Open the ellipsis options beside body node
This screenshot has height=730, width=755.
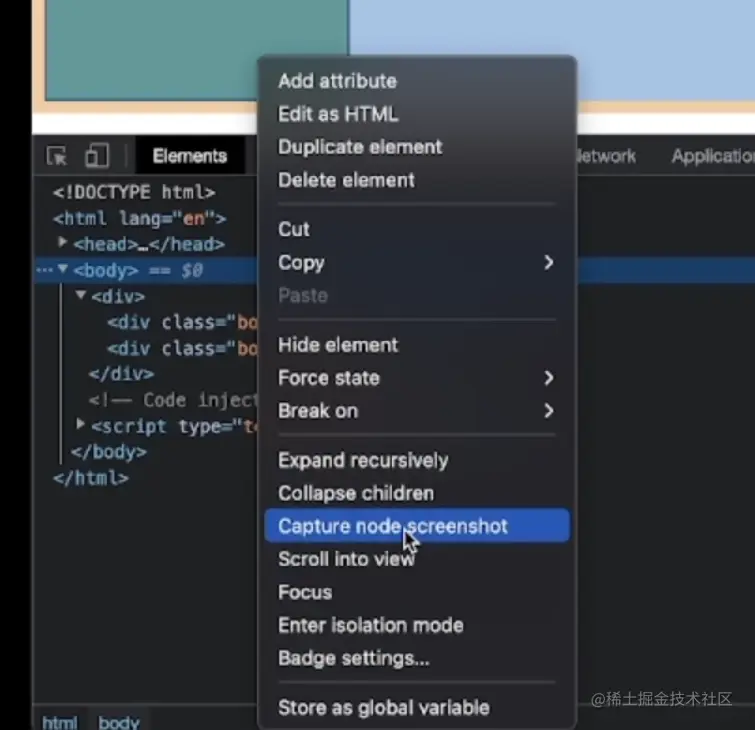click(x=44, y=270)
